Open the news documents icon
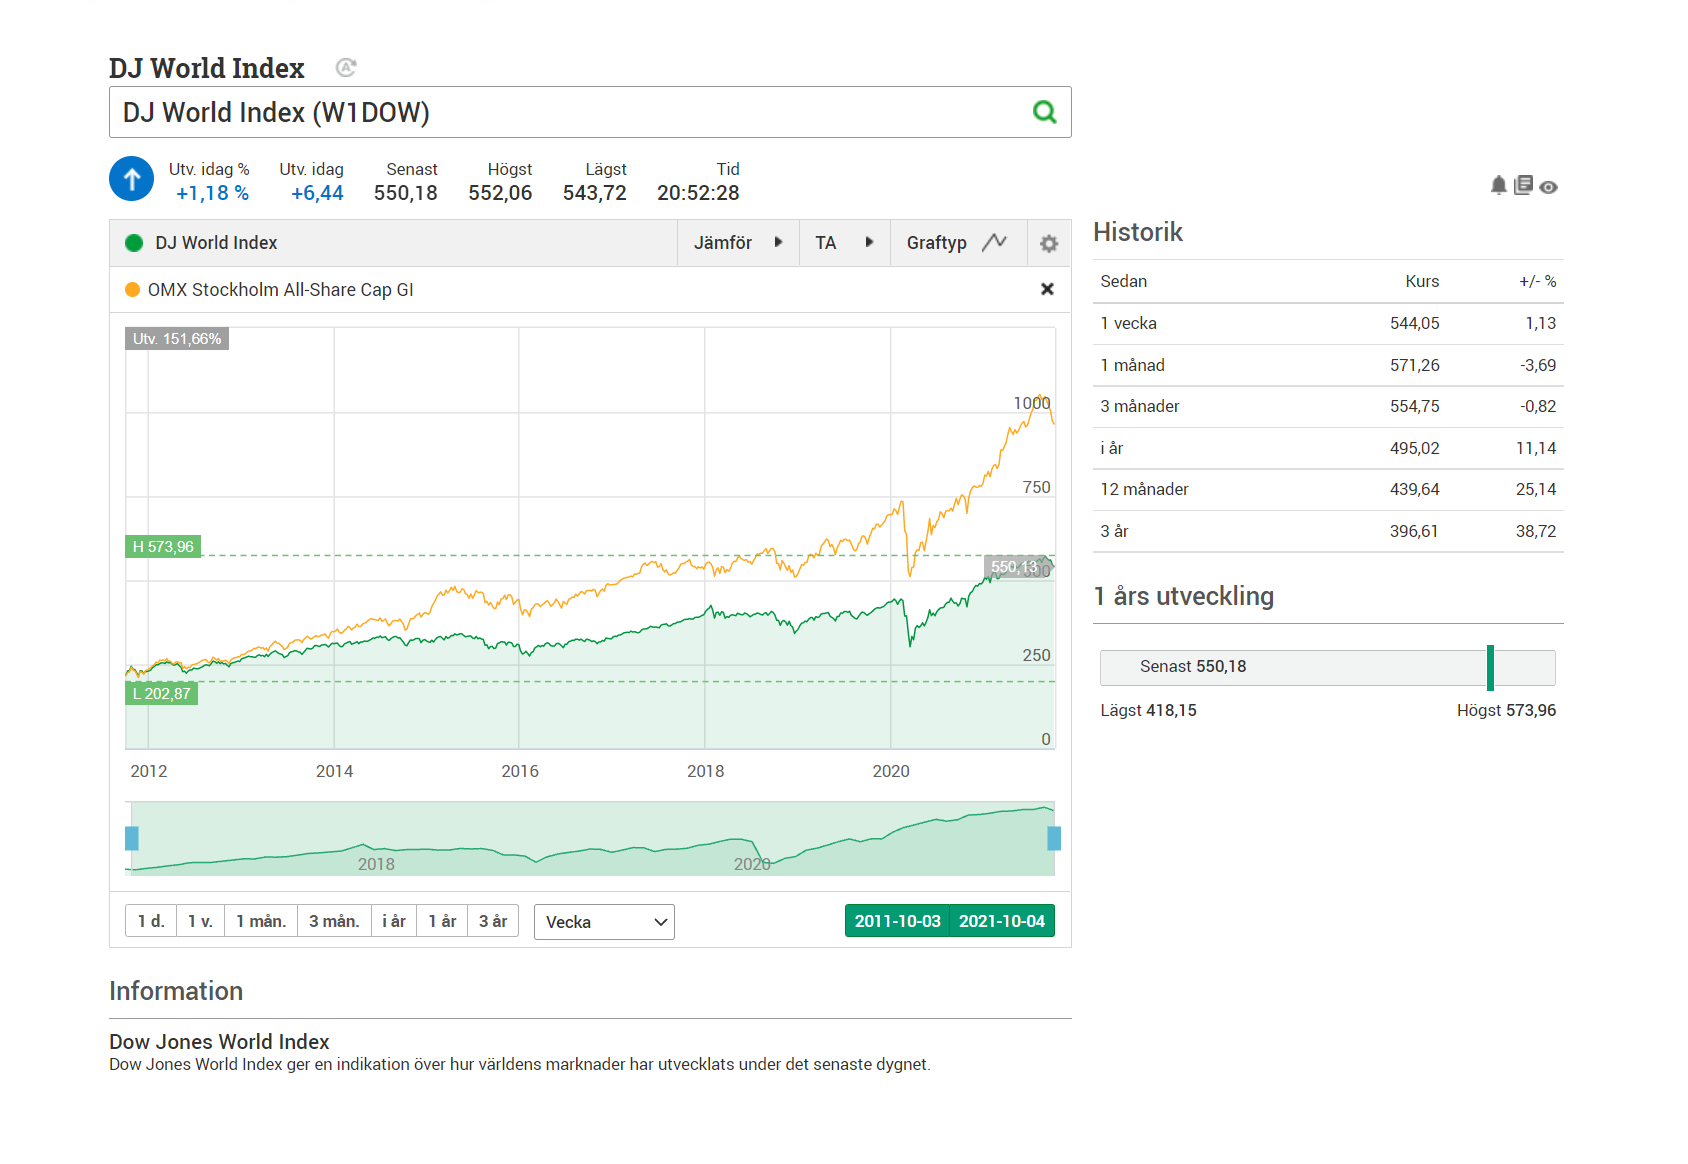 [1523, 185]
